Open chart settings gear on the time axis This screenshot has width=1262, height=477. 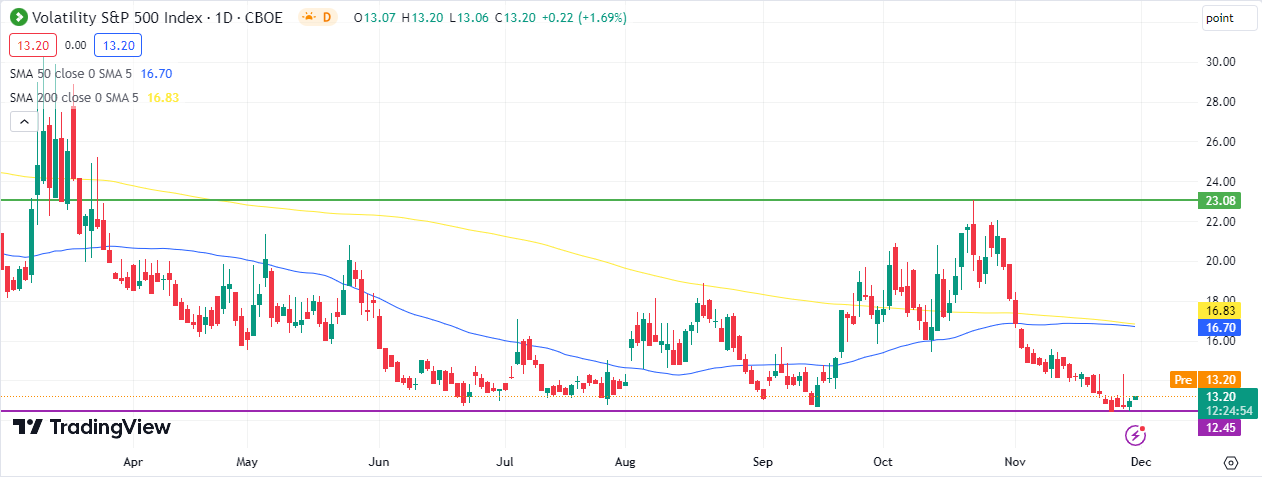click(x=1230, y=463)
